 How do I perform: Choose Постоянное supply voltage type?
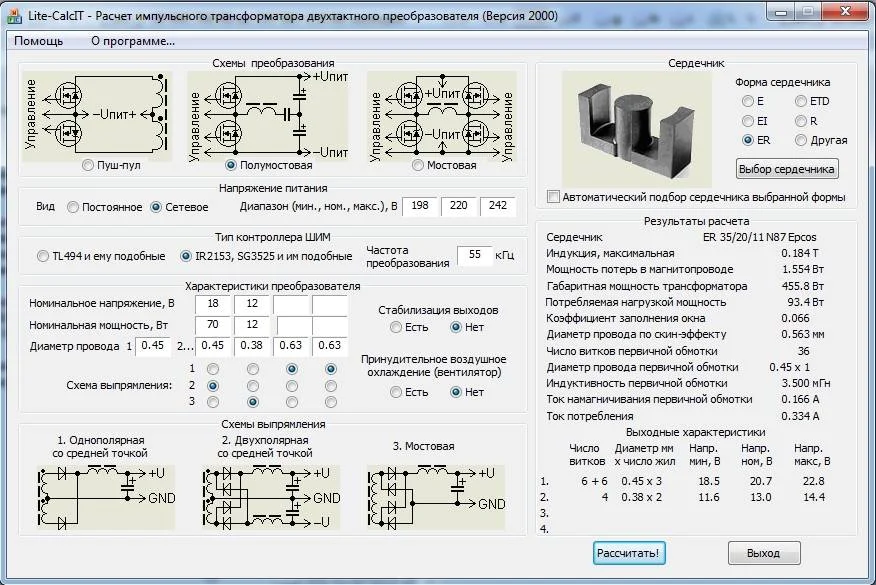click(x=73, y=207)
